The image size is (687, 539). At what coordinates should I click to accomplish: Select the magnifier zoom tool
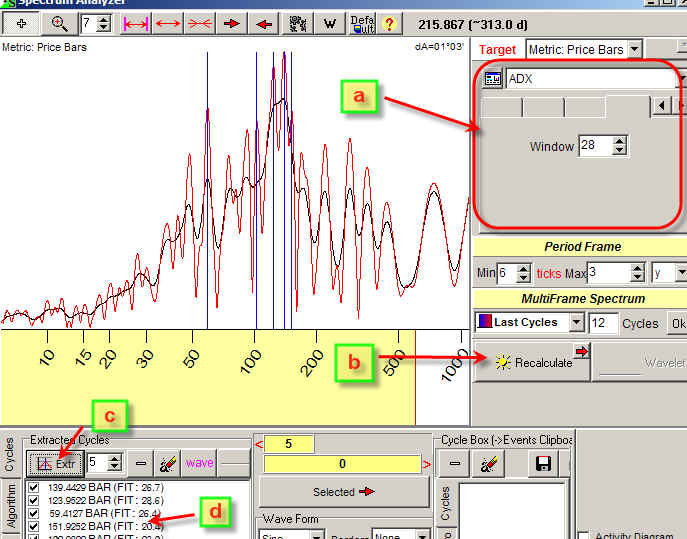[59, 22]
